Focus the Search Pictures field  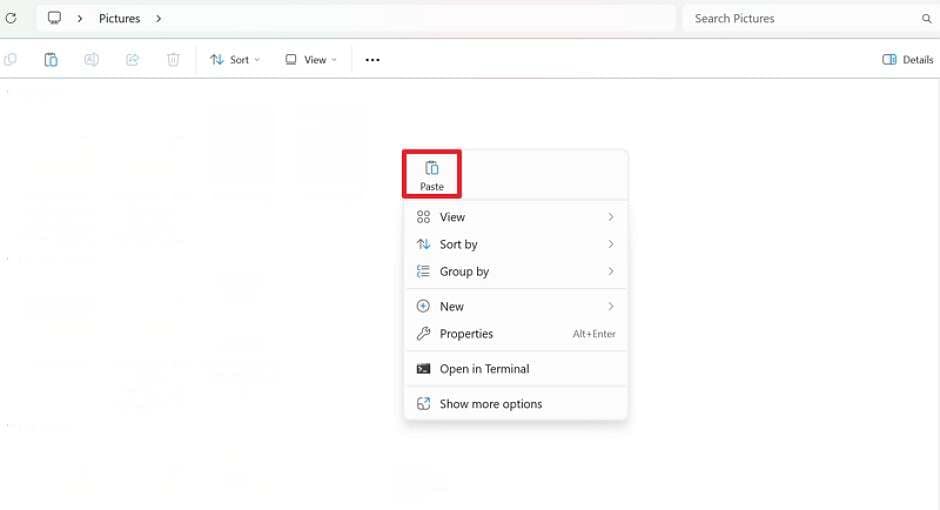(x=809, y=19)
